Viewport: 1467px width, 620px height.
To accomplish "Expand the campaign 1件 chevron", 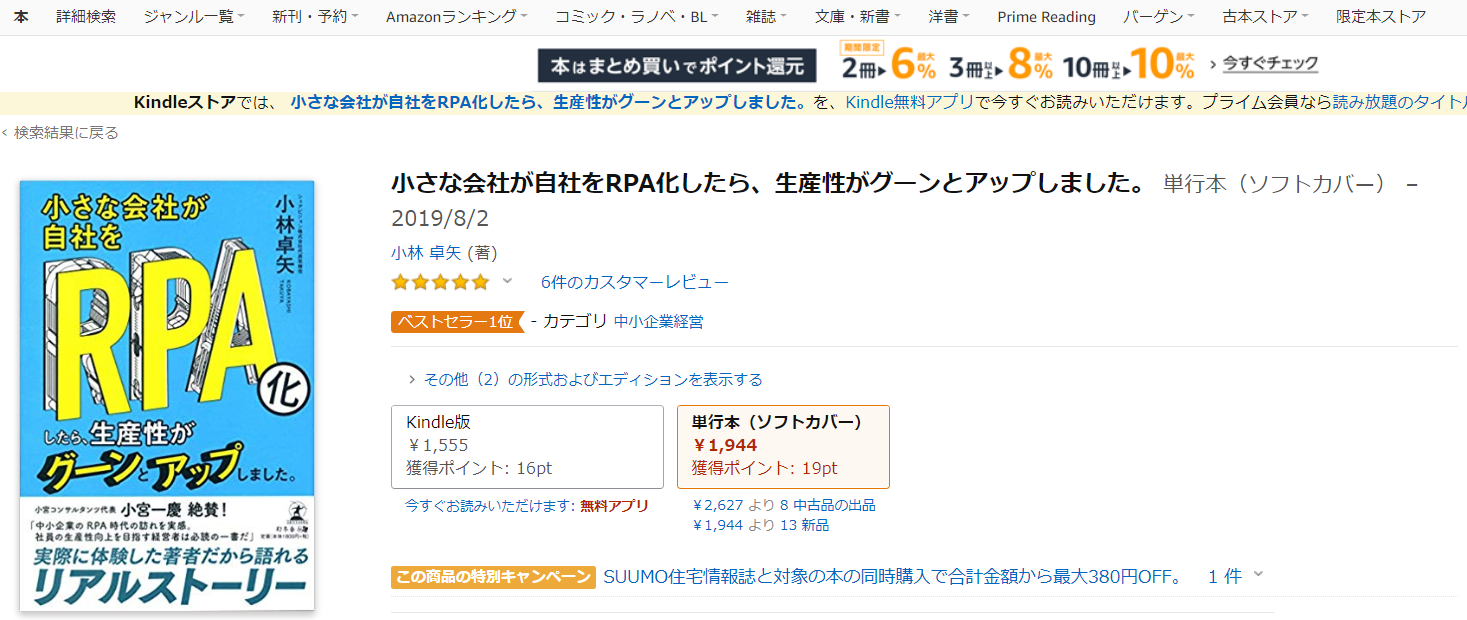I will point(1258,575).
